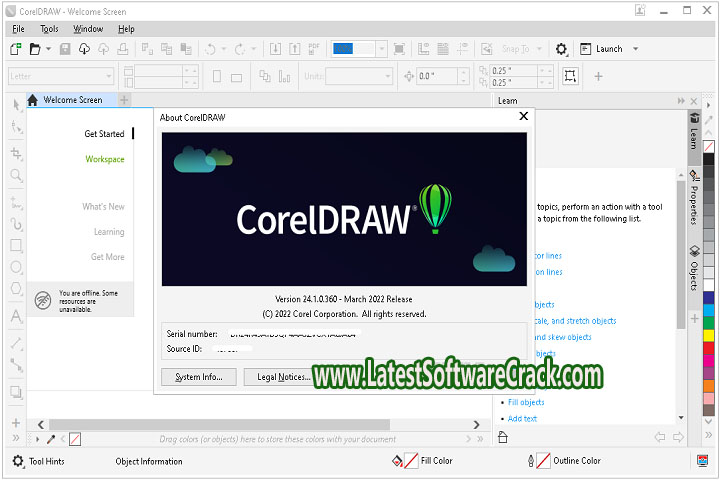Click the Import icon
Screen dimensions: 720x480
275,49
